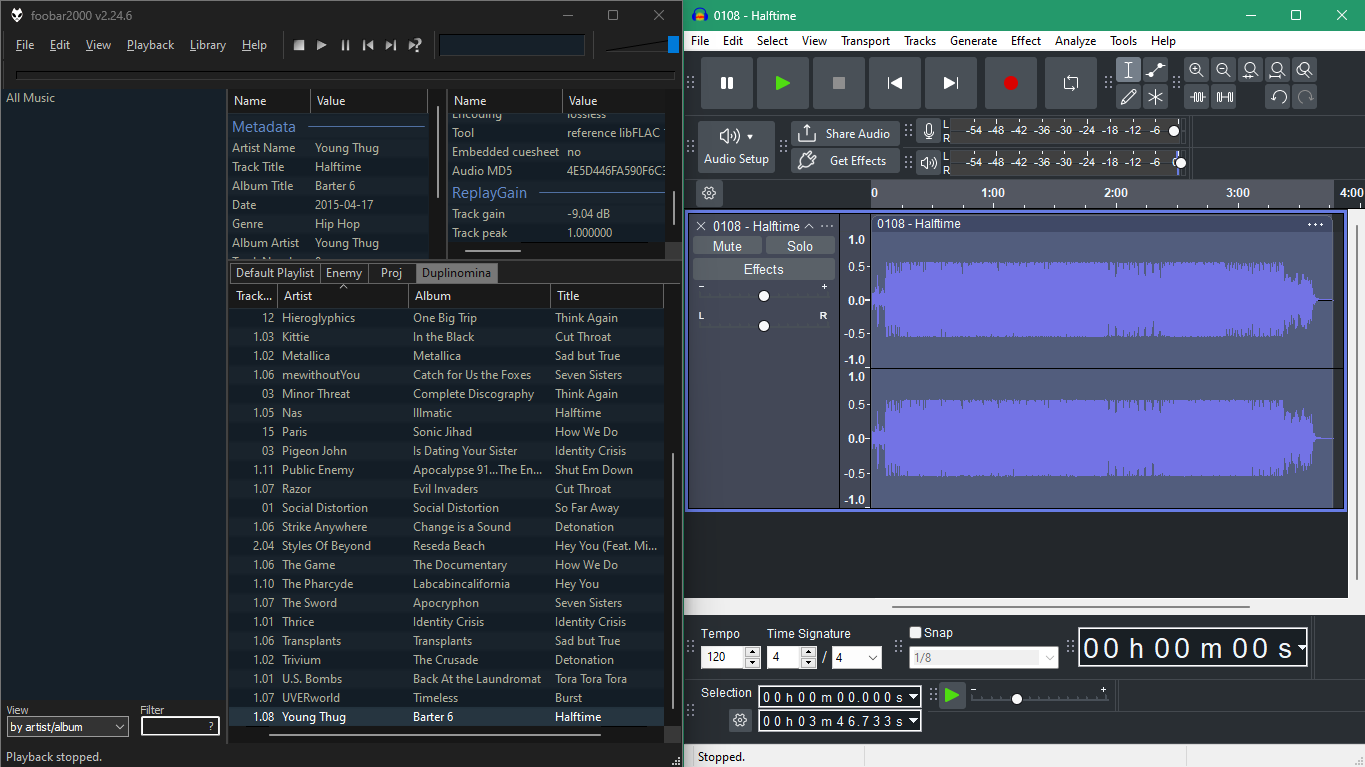The height and width of the screenshot is (767, 1365).
Task: Click the track Effects button
Action: (x=763, y=269)
